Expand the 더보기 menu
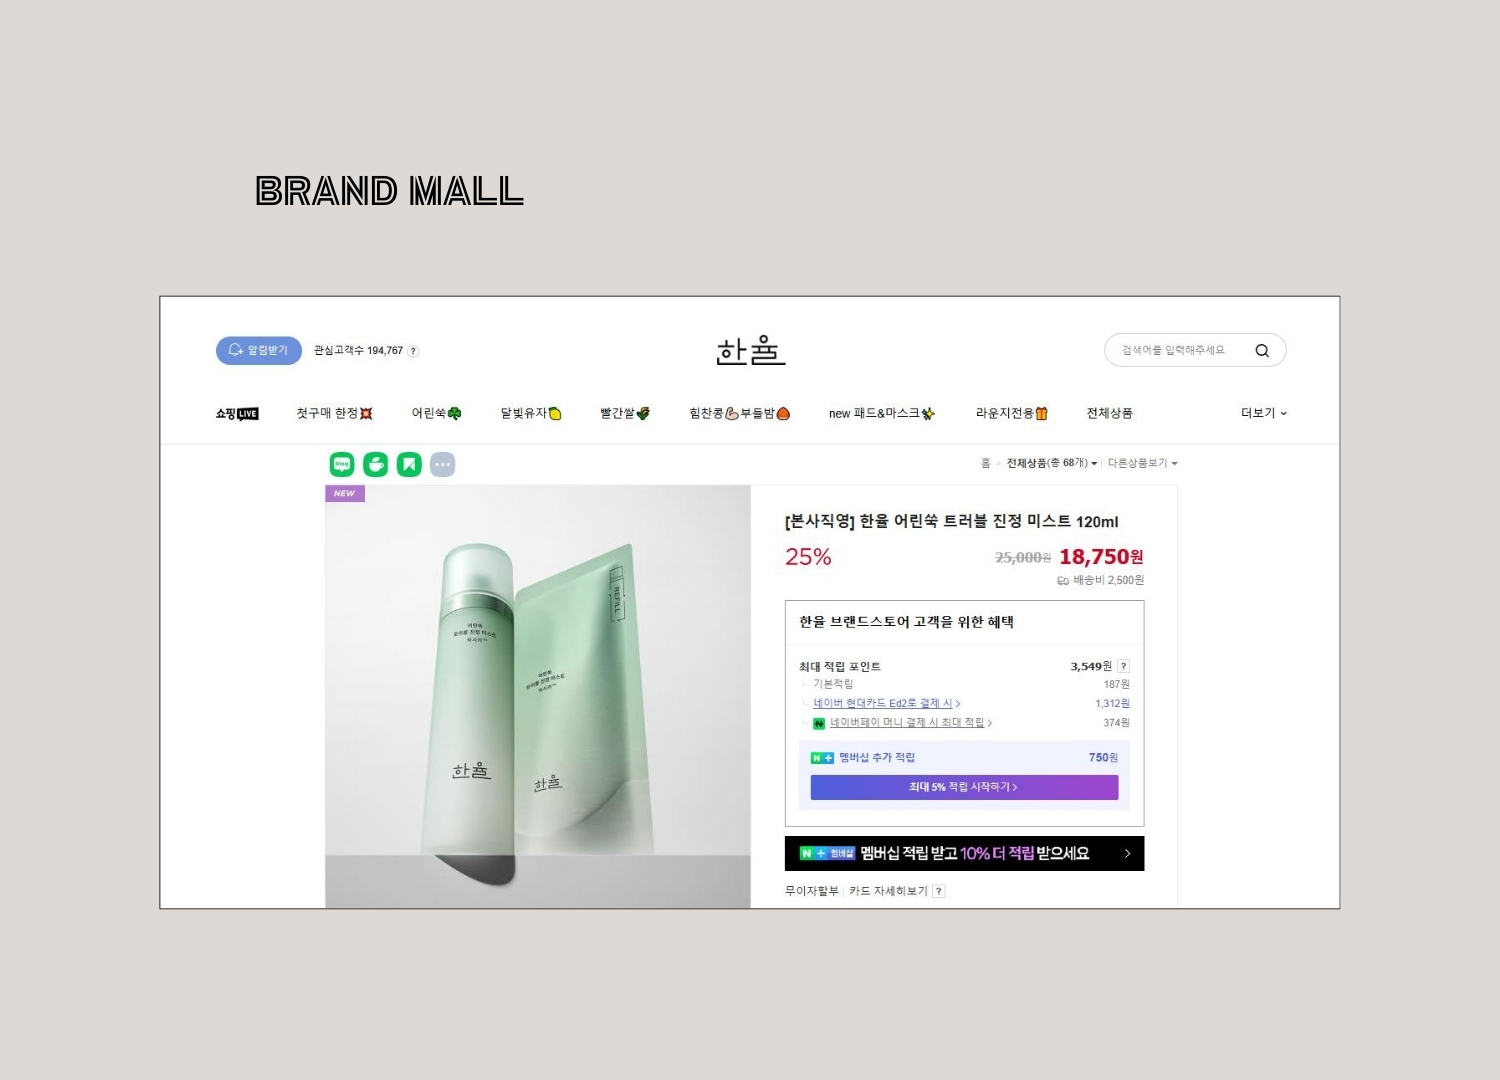Viewport: 1500px width, 1080px height. [1264, 413]
